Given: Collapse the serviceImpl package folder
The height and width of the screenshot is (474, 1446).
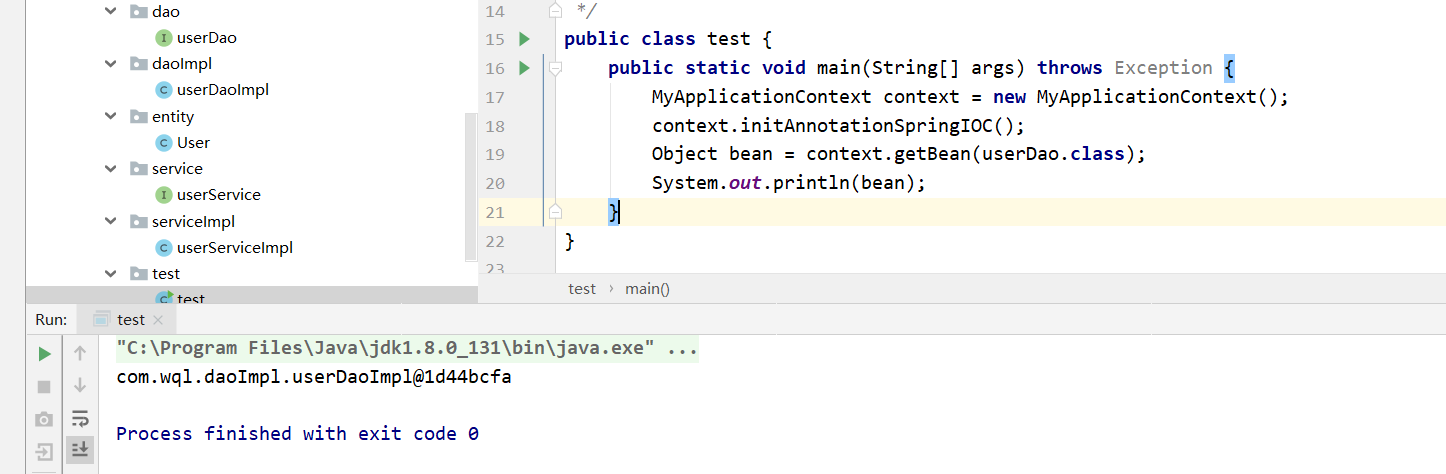Looking at the screenshot, I should coord(111,221).
